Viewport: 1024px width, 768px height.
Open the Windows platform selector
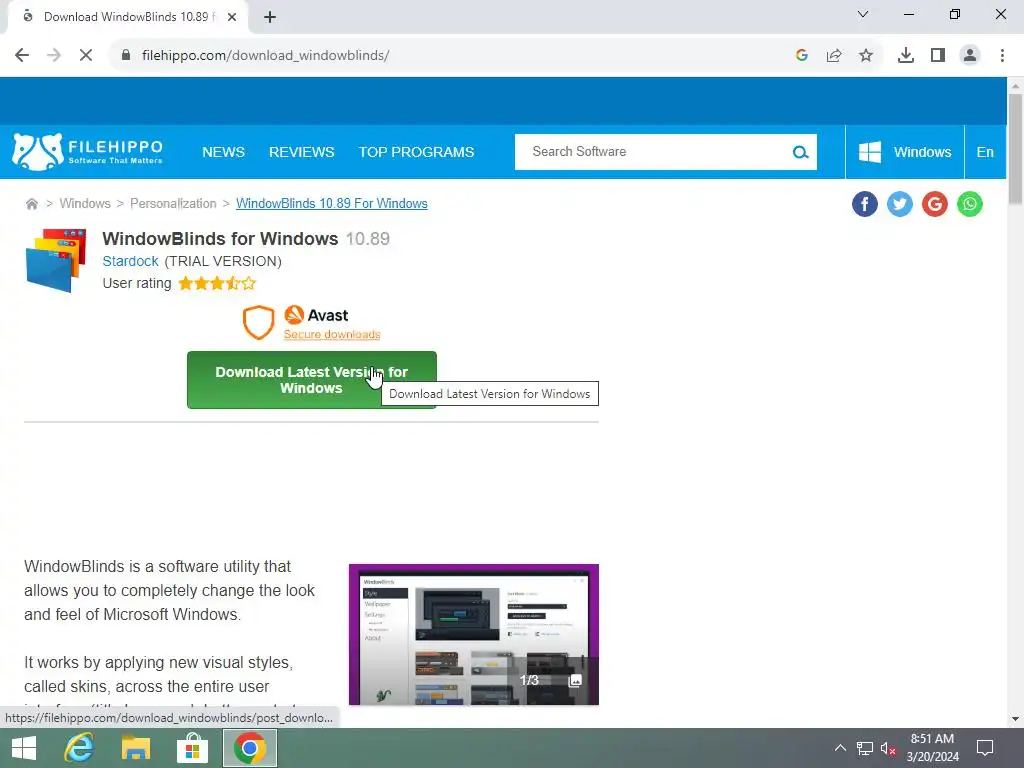pos(904,152)
